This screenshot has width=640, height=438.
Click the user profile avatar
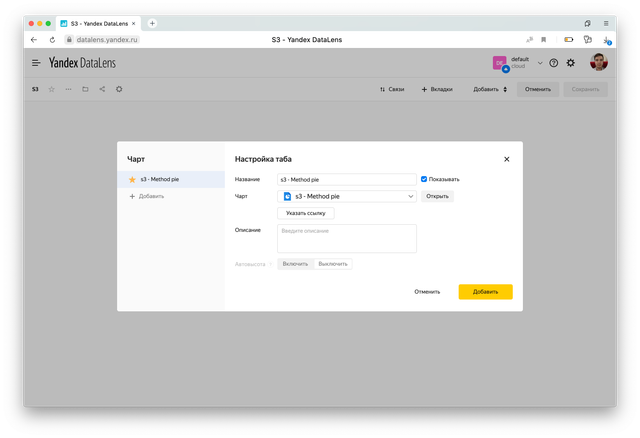tap(598, 62)
